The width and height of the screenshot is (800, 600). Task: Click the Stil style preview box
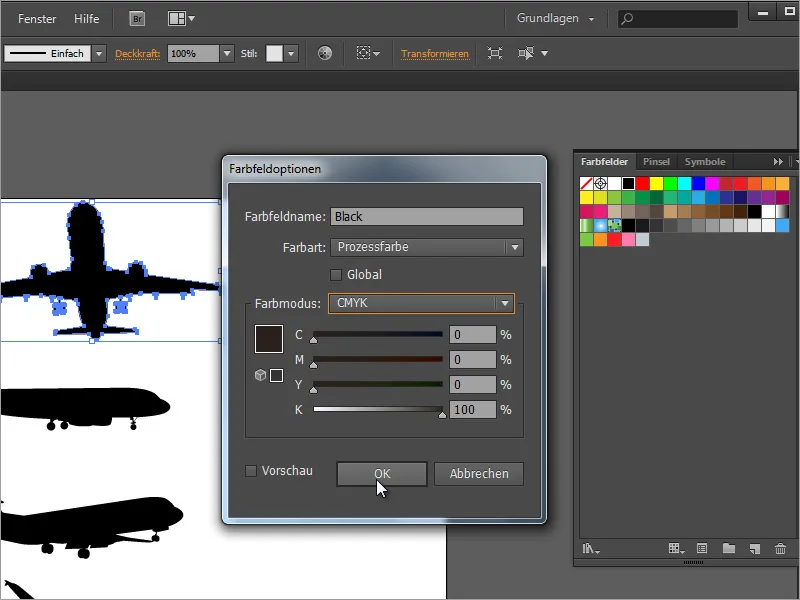pos(274,53)
